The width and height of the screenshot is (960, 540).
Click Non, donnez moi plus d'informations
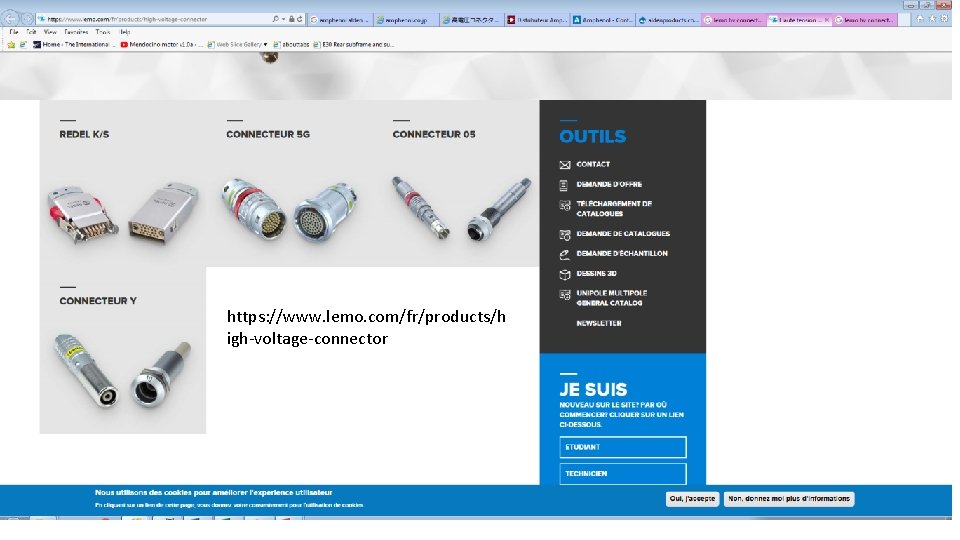[x=789, y=499]
